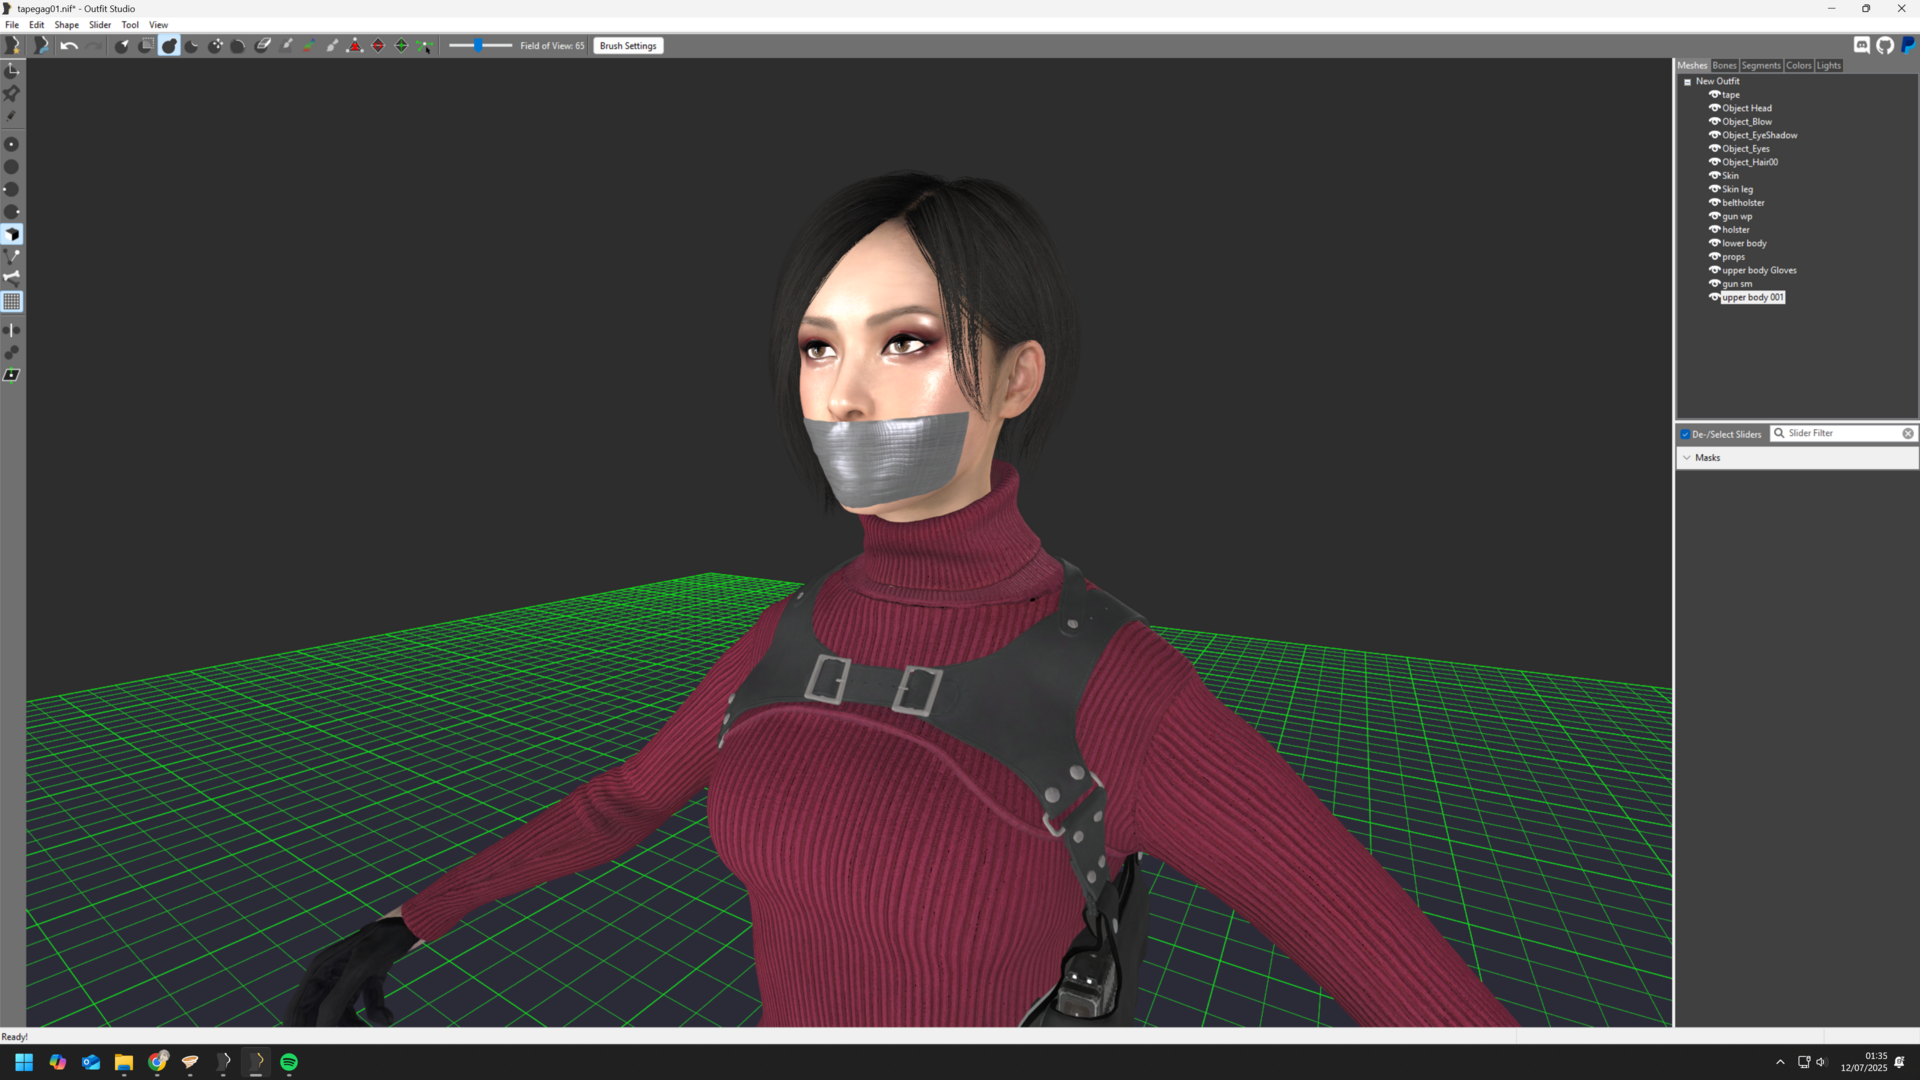Select the red triangle Collapse Vertex tool
This screenshot has width=1920, height=1080.
(x=355, y=46)
